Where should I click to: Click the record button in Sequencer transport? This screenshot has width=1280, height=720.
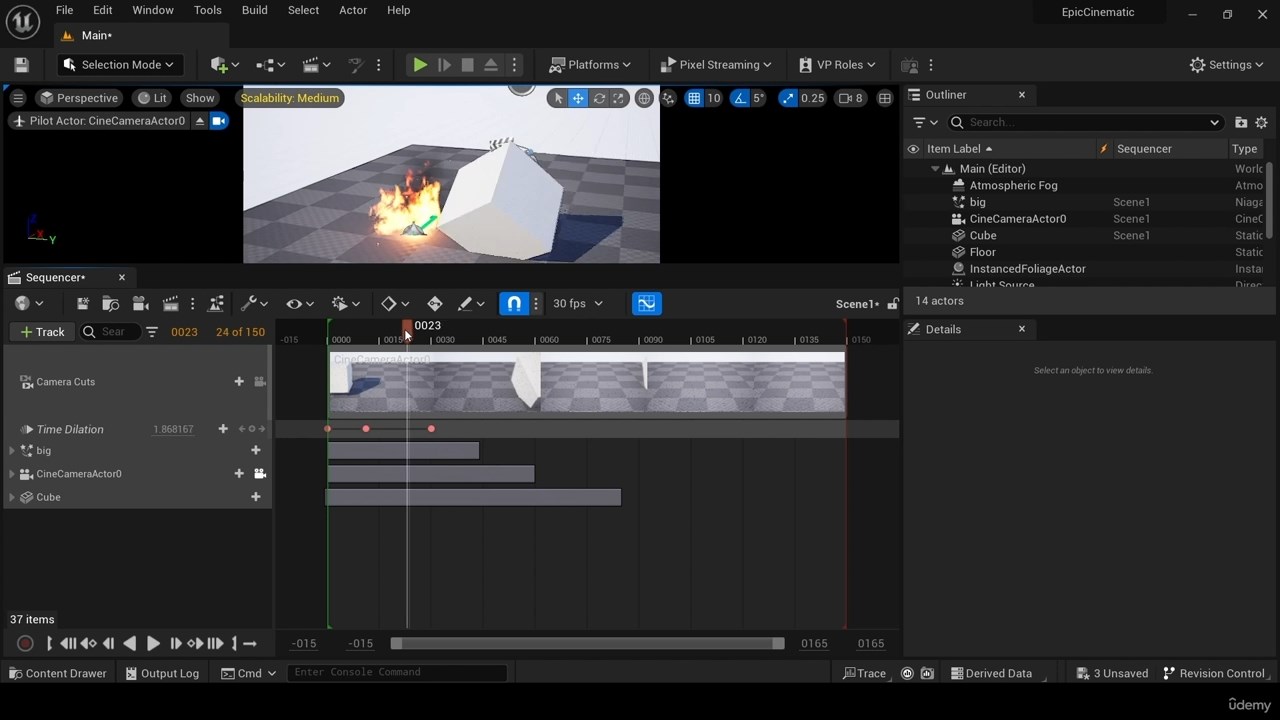click(25, 644)
